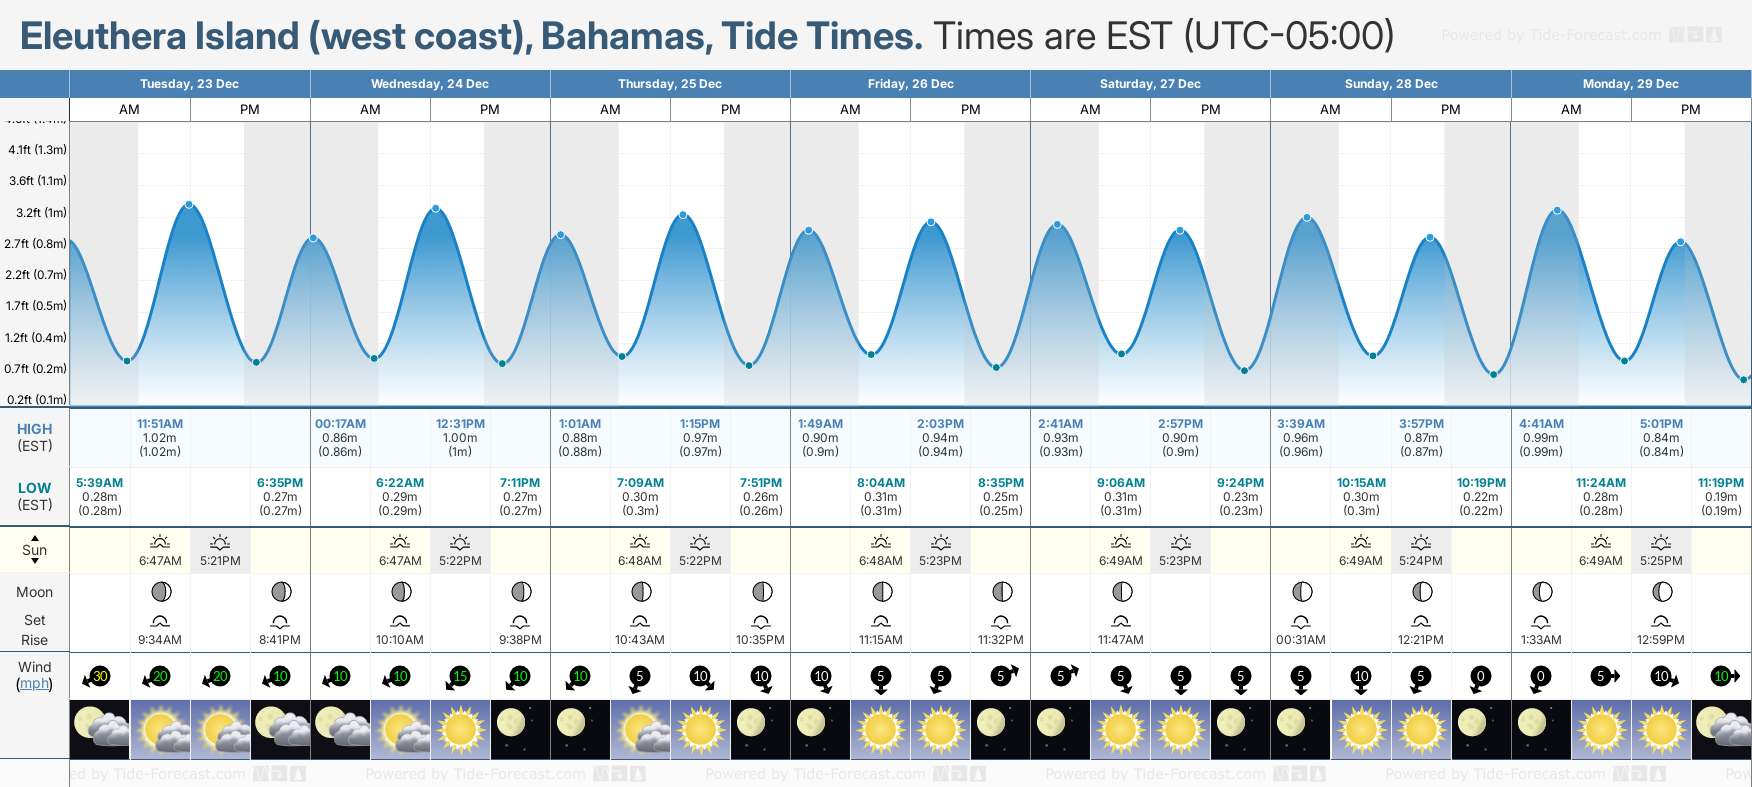The height and width of the screenshot is (787, 1752).
Task: Click the 11:51AM high tide peak marker
Action: (189, 205)
